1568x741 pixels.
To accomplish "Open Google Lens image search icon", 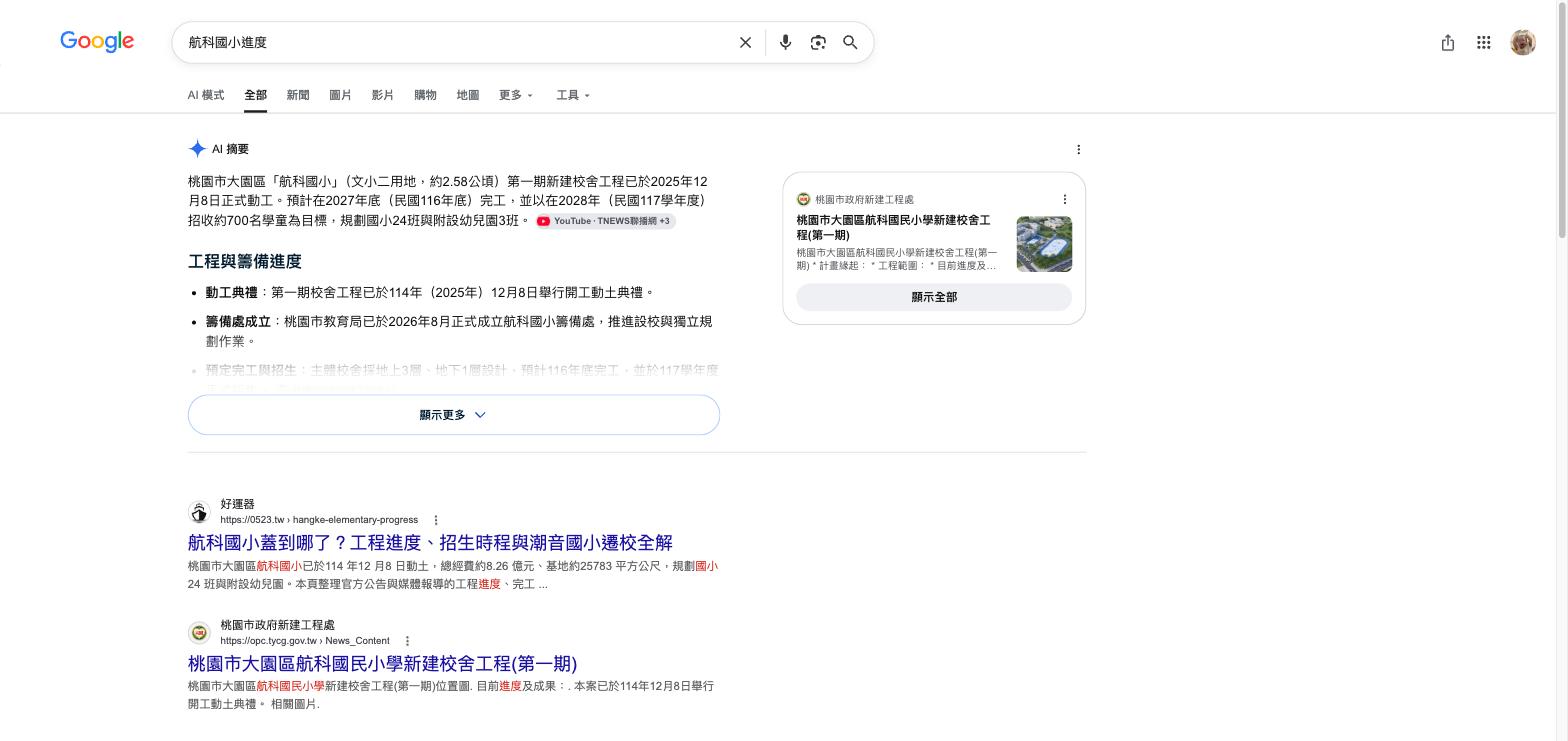I will [x=818, y=42].
